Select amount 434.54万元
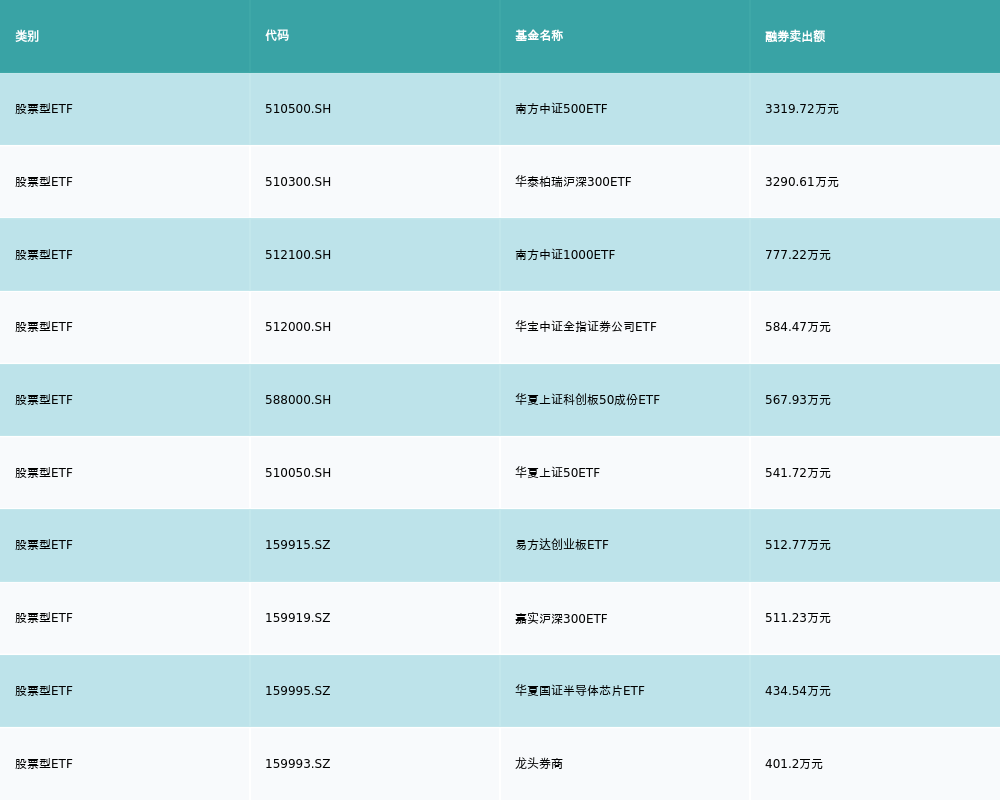Image resolution: width=1000 pixels, height=800 pixels. point(798,691)
